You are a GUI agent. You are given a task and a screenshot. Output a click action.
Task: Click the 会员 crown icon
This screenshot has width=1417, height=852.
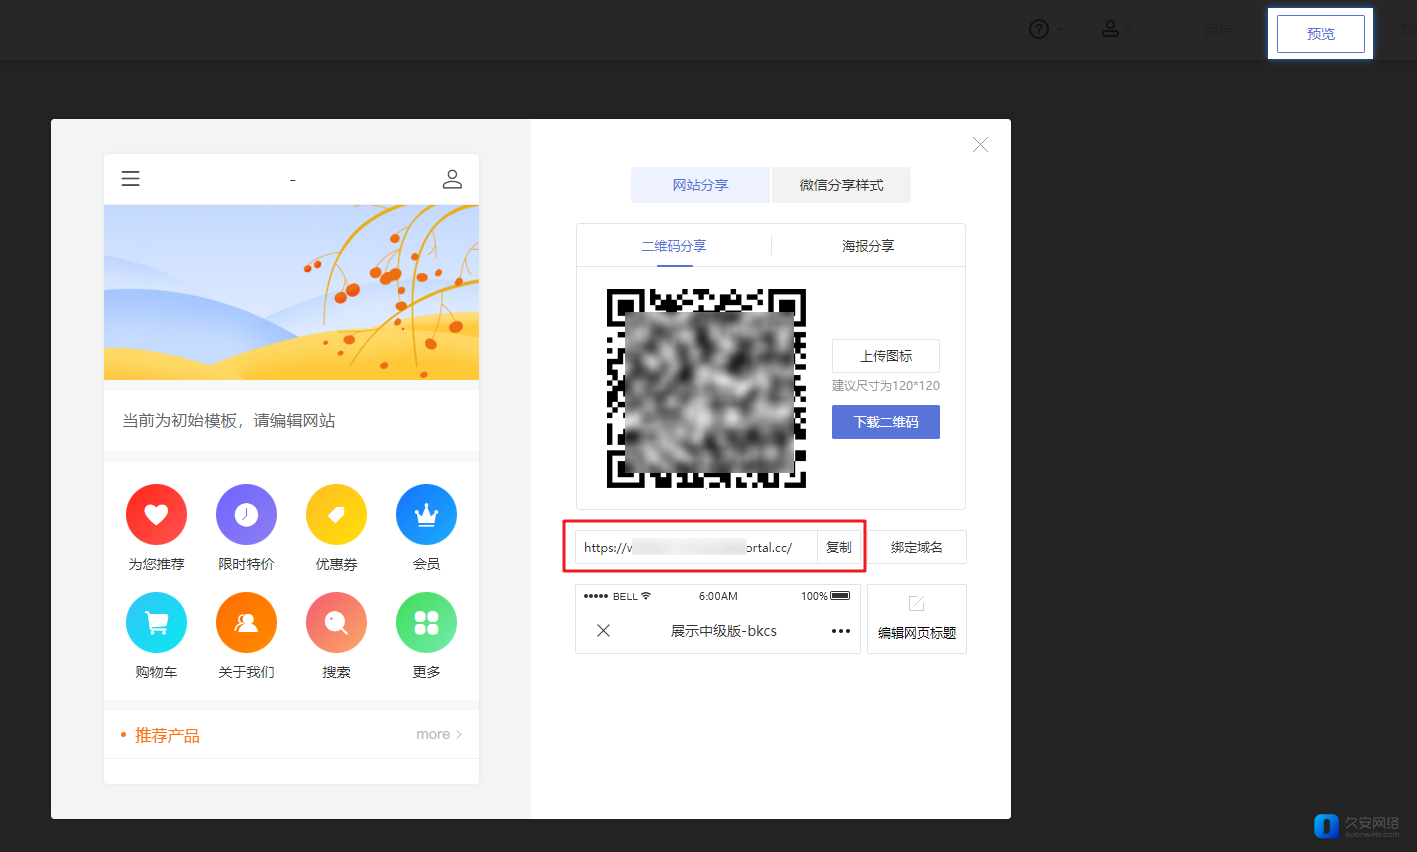pyautogui.click(x=426, y=515)
